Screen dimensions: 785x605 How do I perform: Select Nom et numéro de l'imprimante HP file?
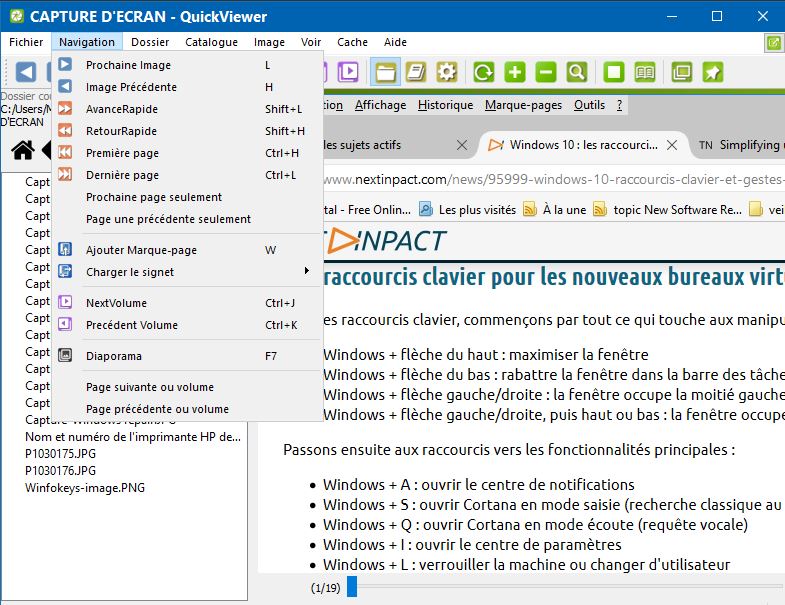133,437
